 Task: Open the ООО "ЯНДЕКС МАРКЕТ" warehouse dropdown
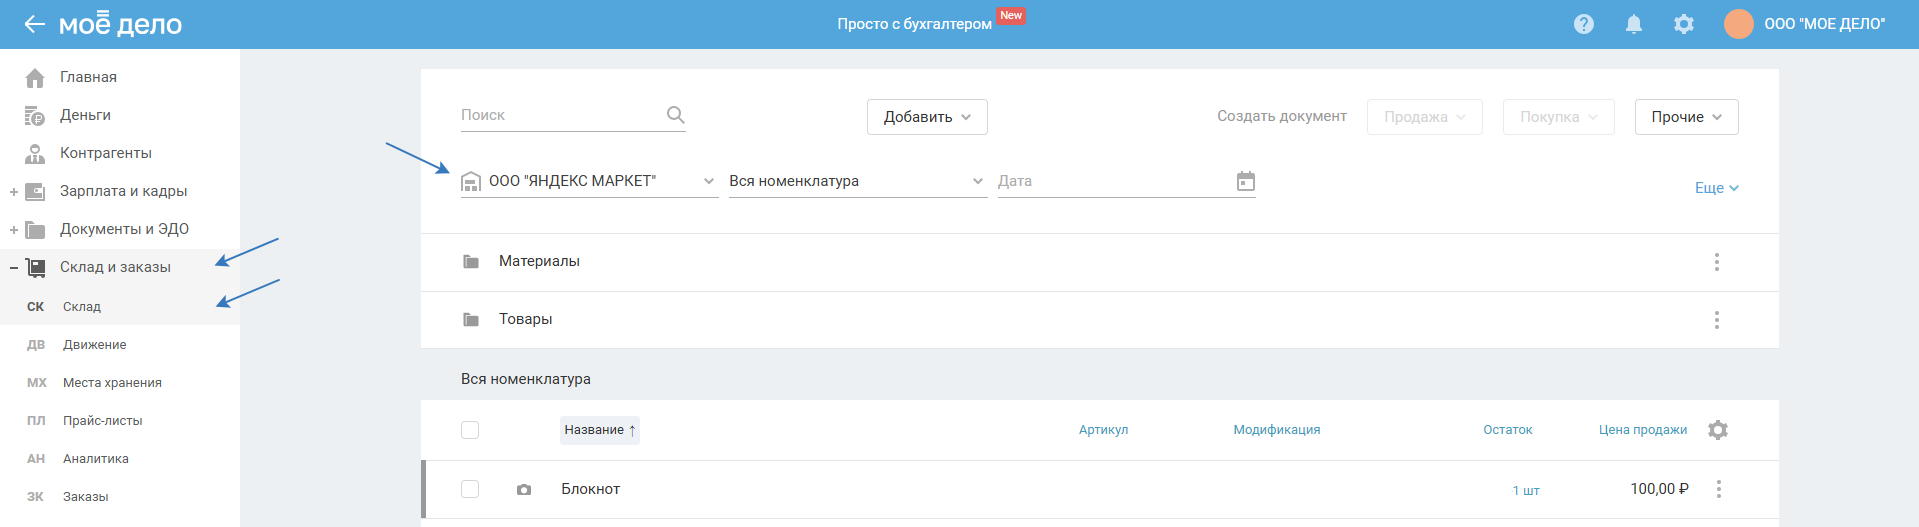tap(589, 181)
